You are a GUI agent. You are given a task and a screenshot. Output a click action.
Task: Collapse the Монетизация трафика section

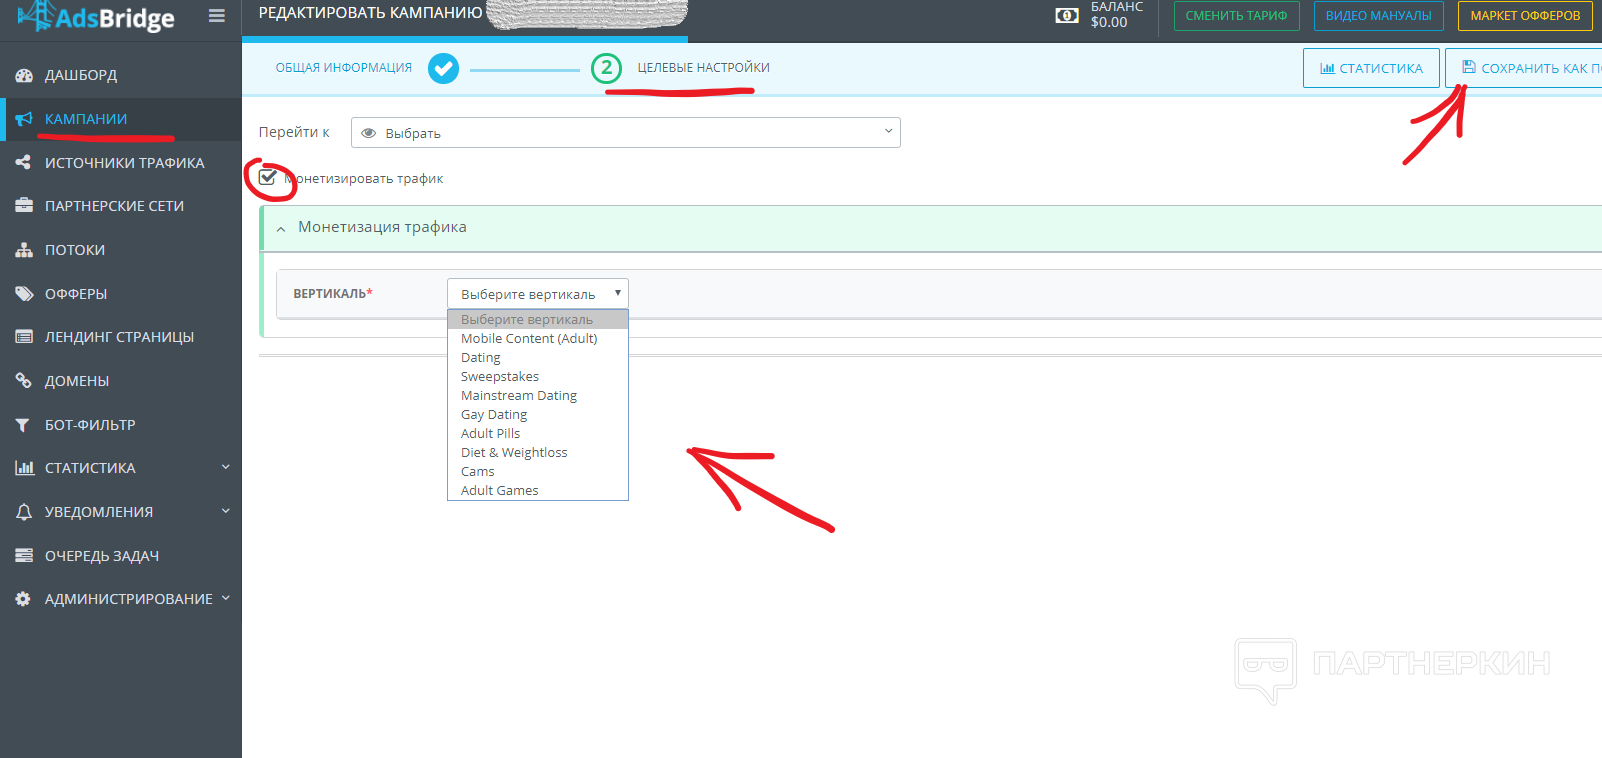pos(281,229)
